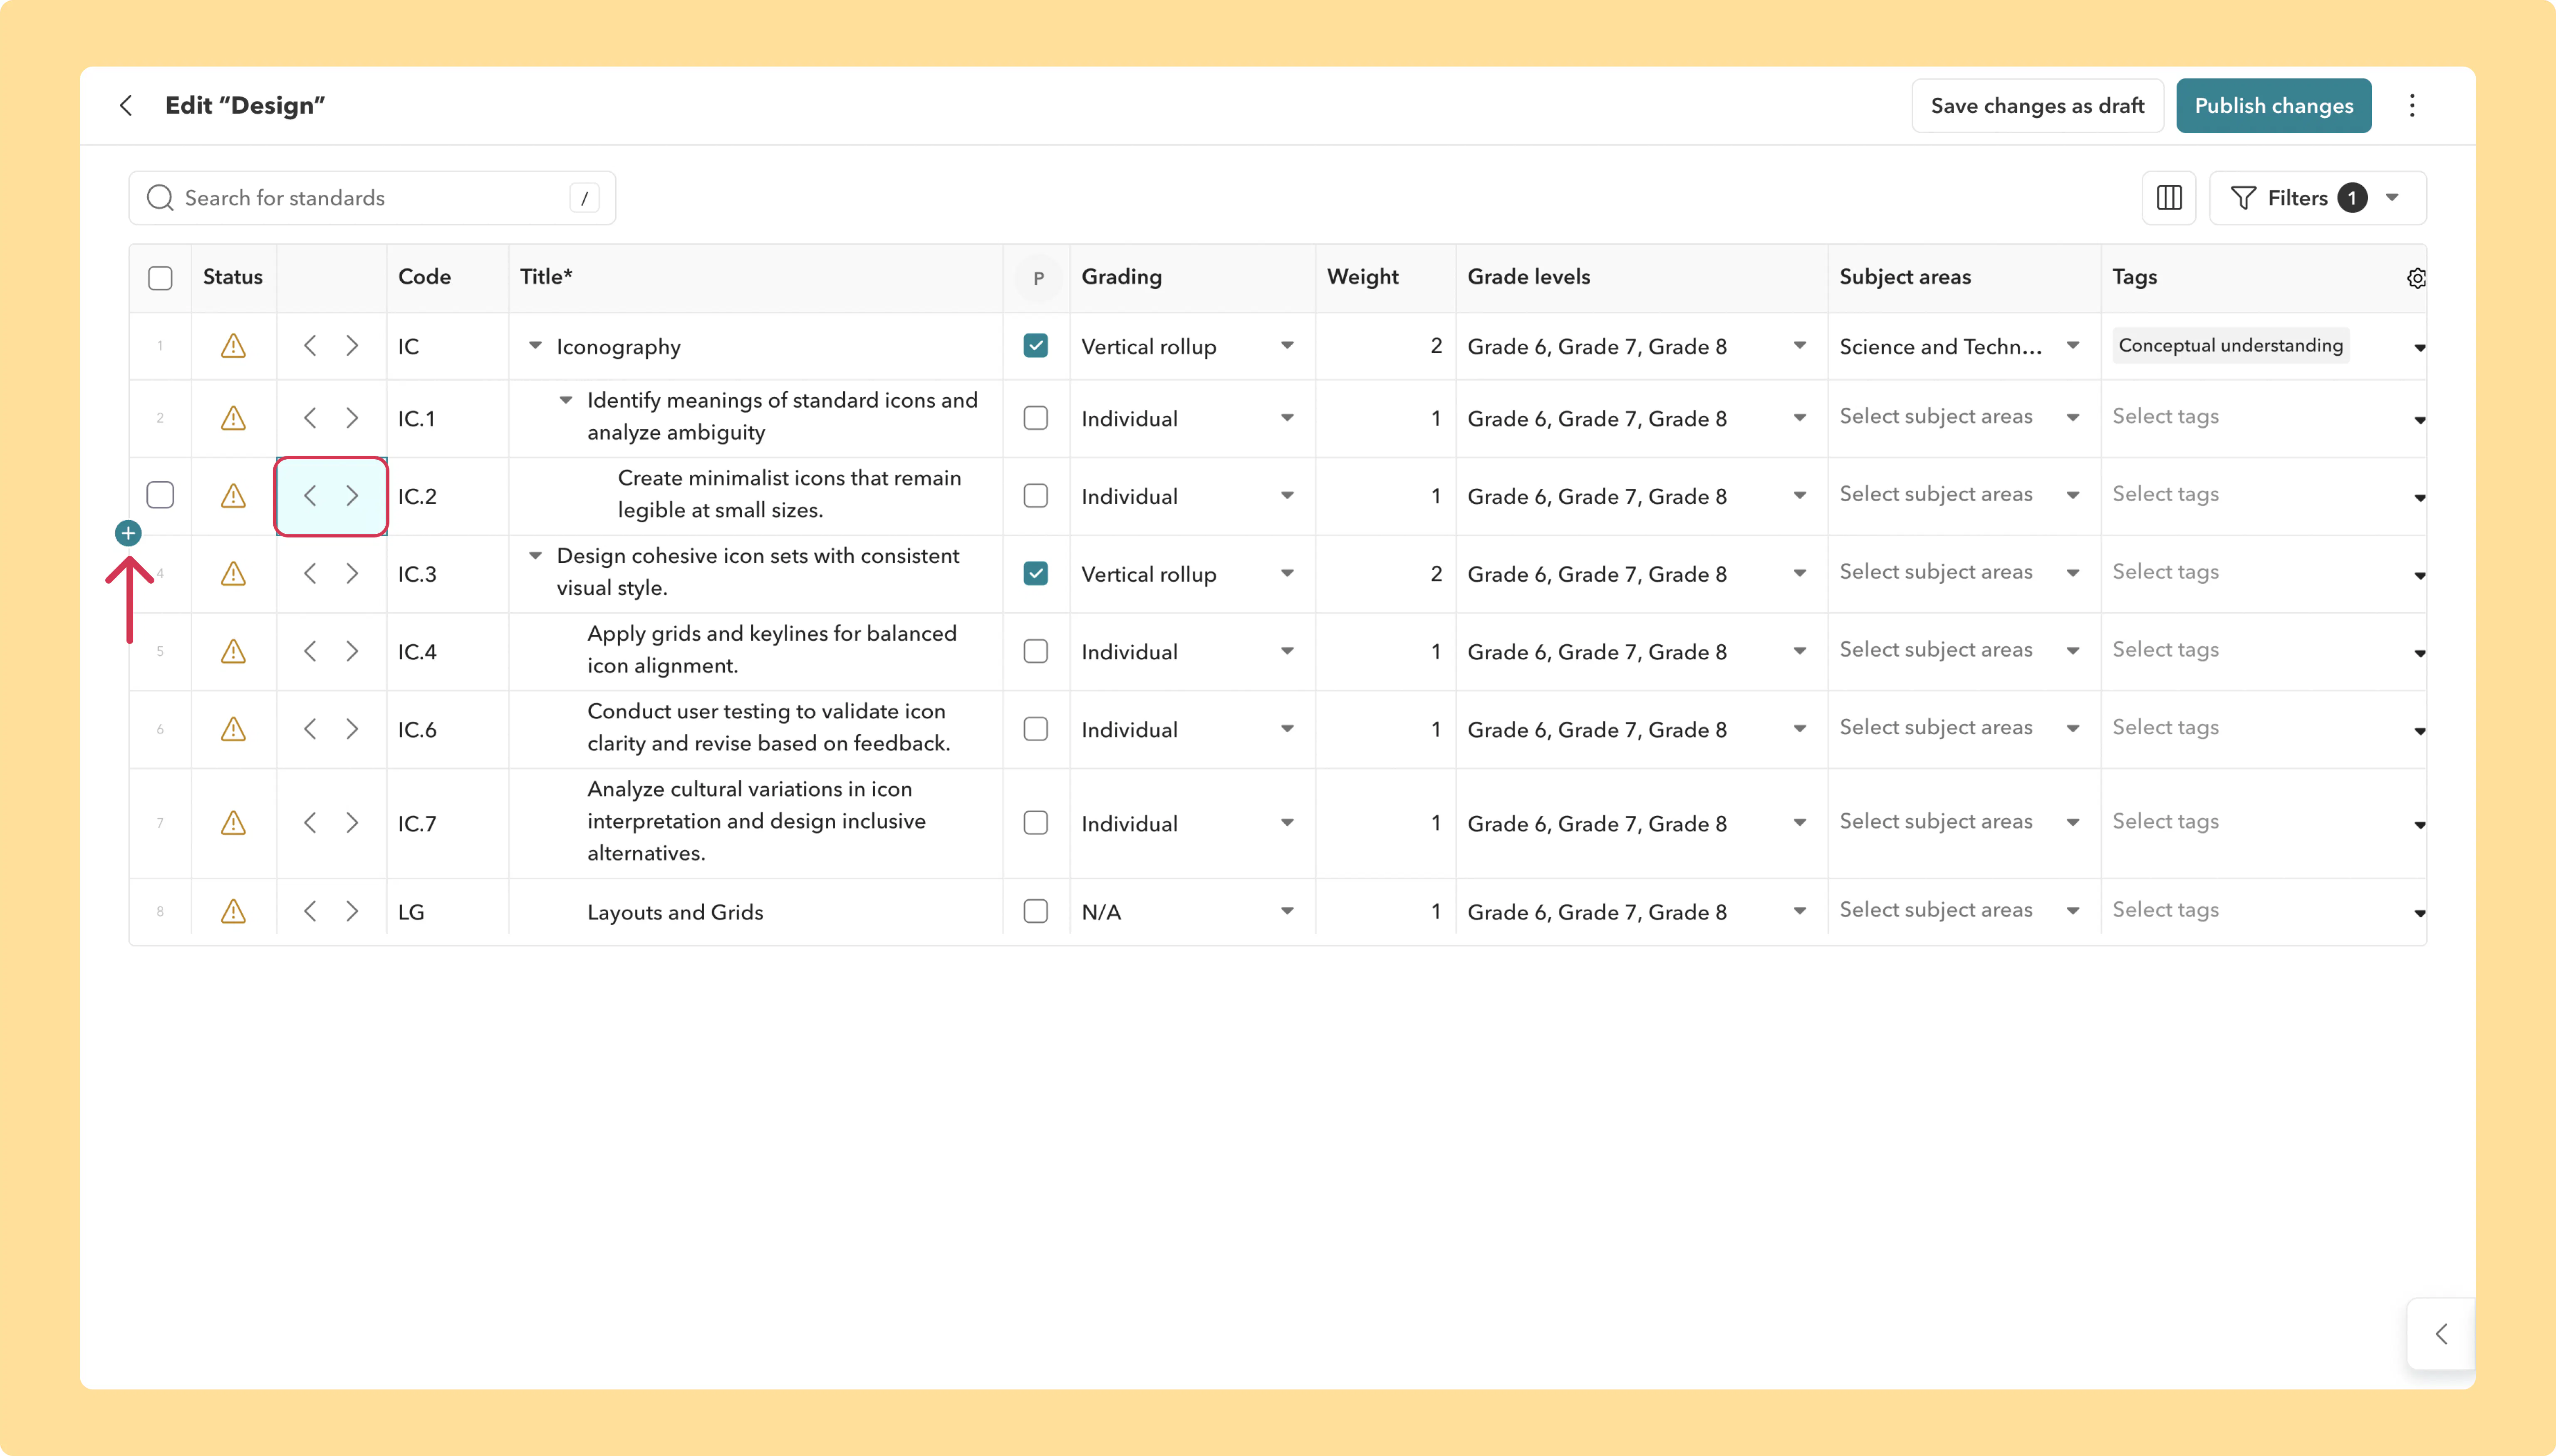Indent IC.4 row with right arrow
This screenshot has width=2556, height=1456.
click(352, 652)
